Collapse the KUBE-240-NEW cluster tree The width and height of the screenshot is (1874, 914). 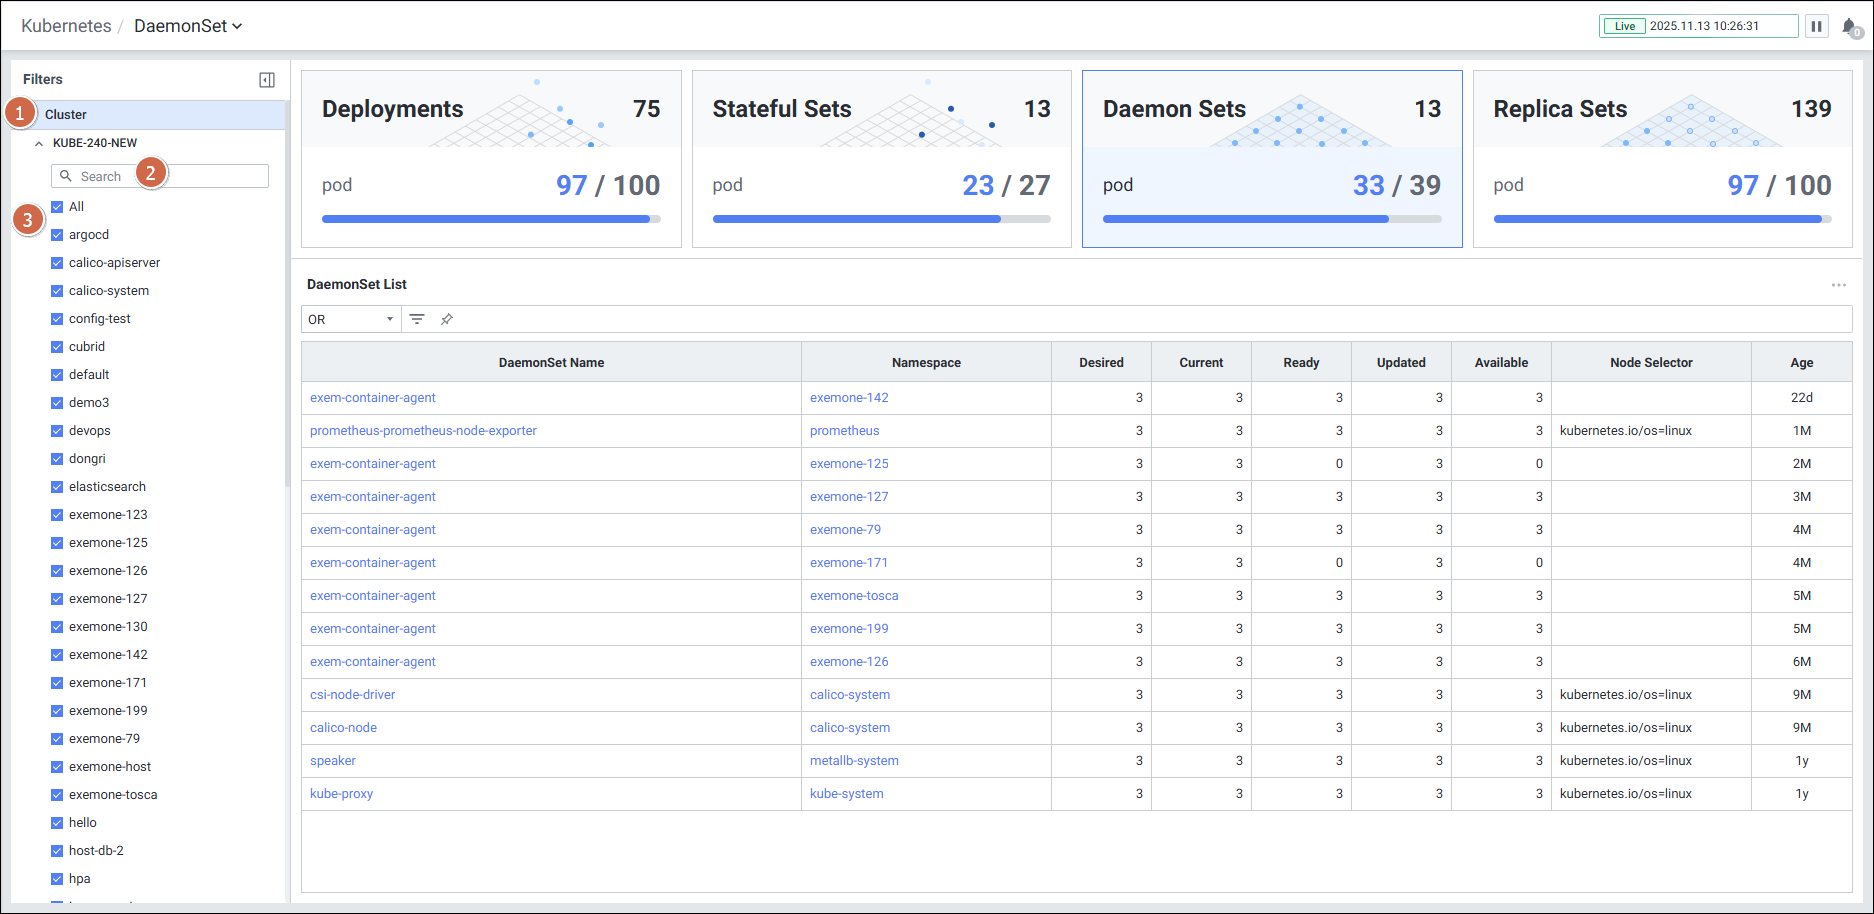[39, 143]
